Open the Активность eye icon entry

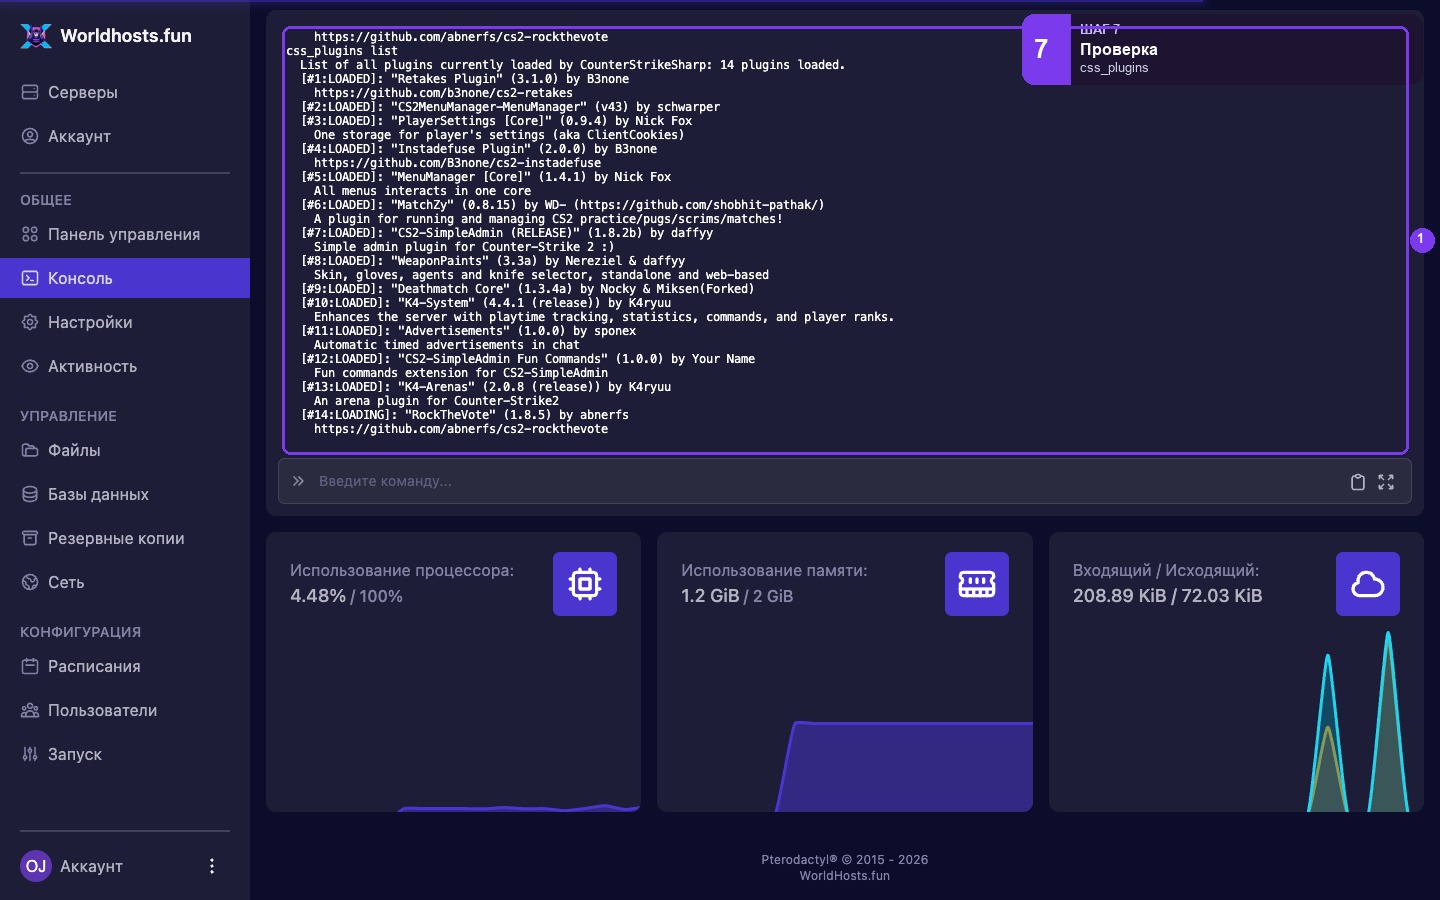125,366
